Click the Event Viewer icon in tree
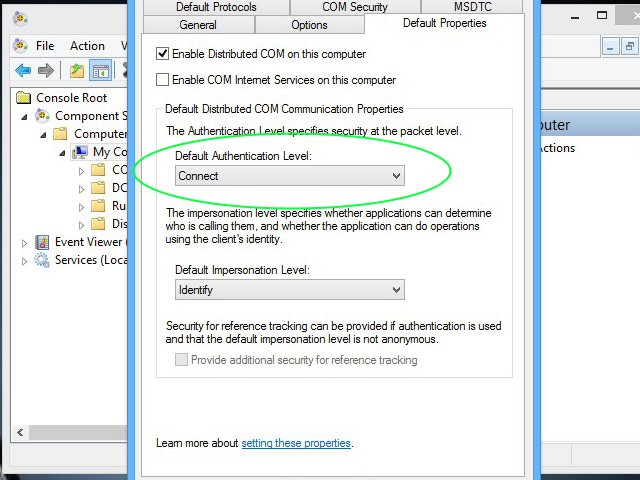 [42, 242]
